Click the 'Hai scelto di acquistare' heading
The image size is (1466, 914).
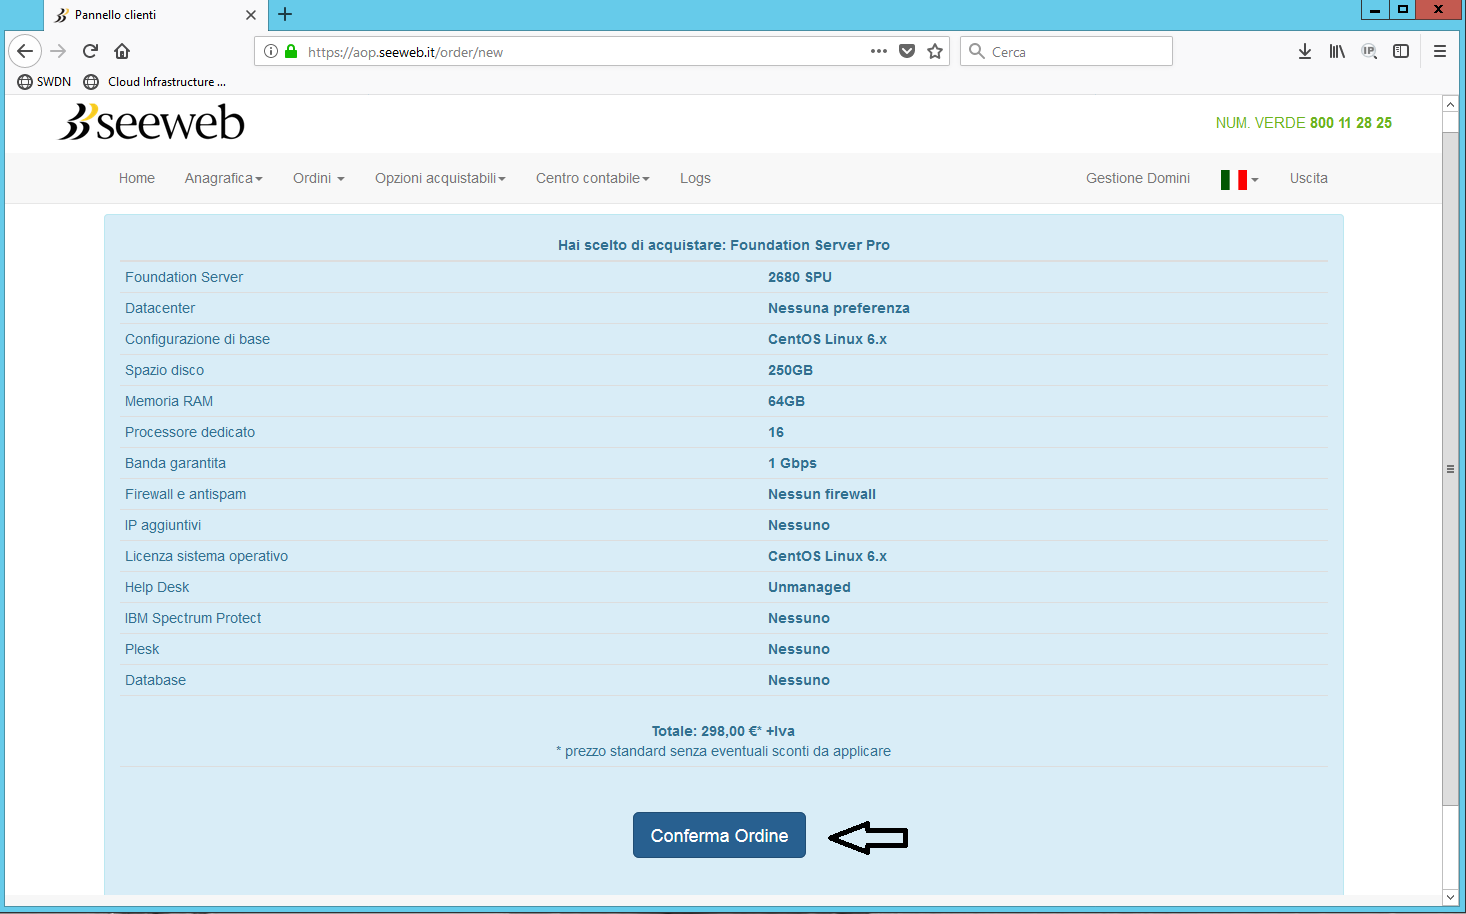[724, 245]
